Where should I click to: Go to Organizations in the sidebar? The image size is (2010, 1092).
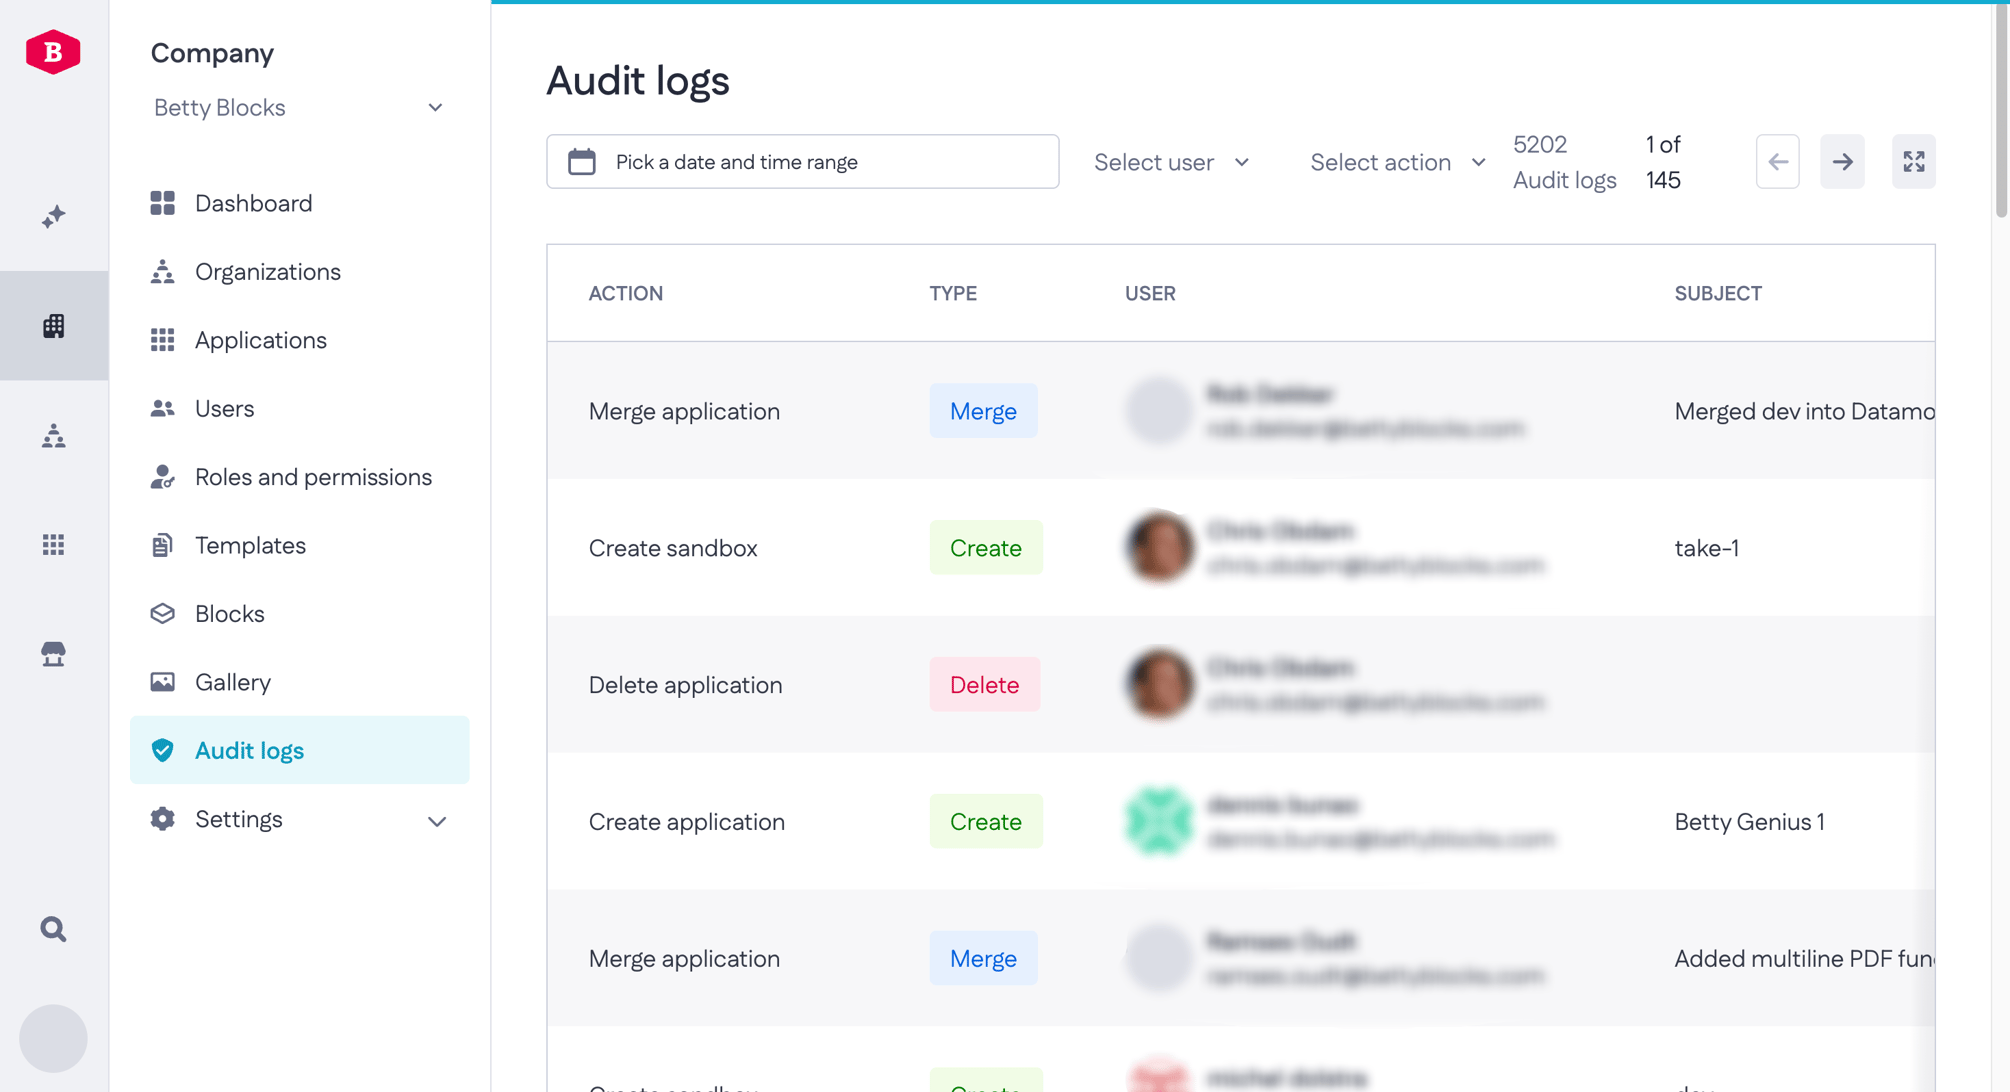(299, 272)
